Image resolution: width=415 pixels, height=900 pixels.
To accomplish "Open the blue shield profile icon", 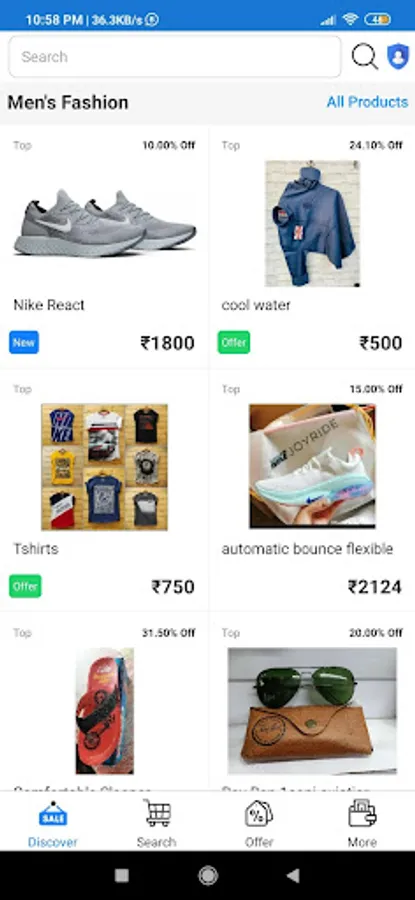I will tap(398, 57).
